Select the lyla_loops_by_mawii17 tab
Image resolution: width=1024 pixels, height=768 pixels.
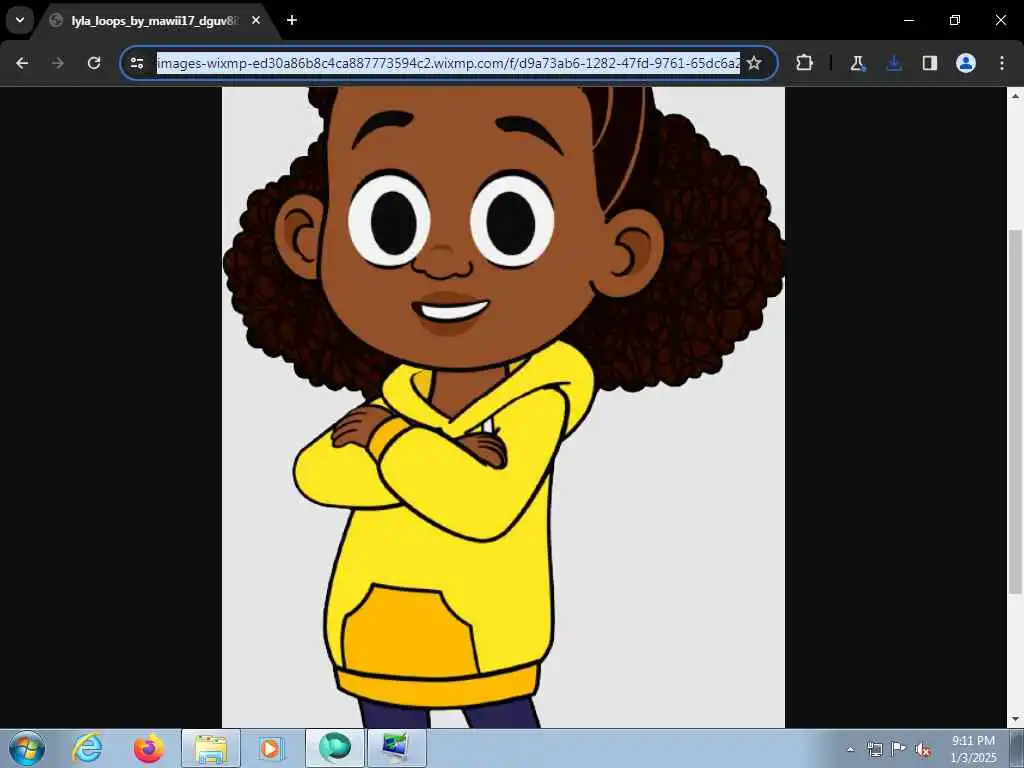pos(154,21)
